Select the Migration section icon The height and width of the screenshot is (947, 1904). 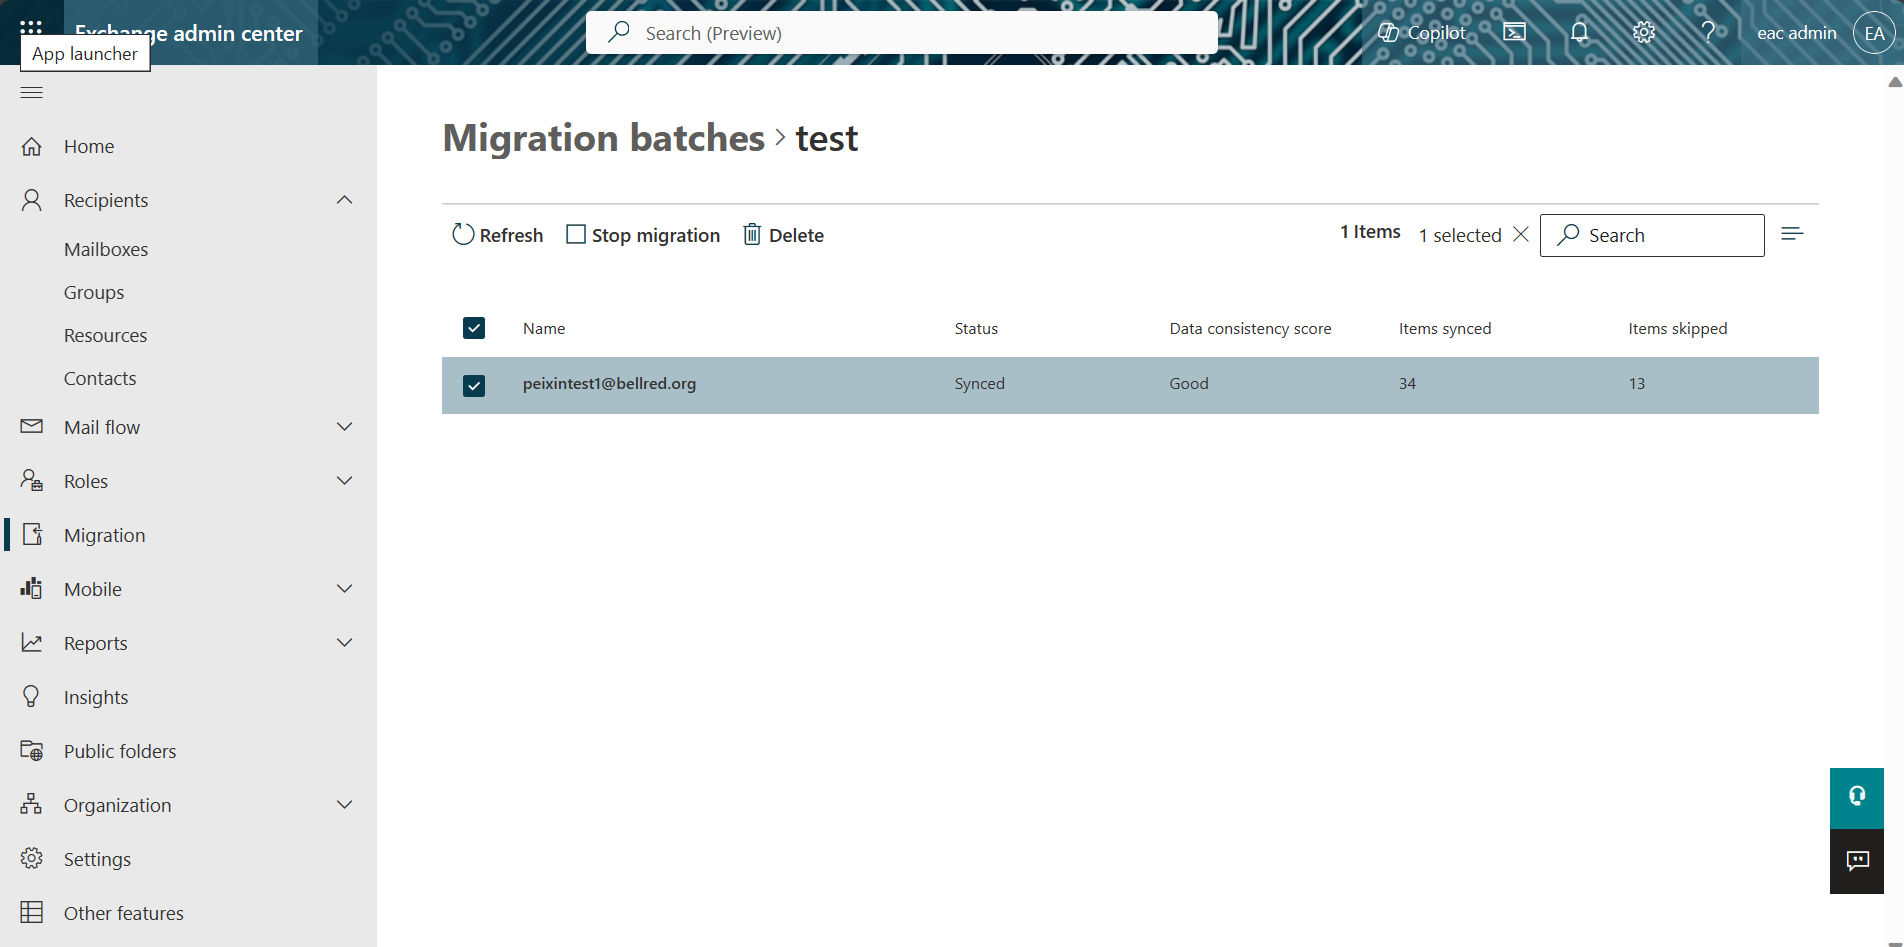(x=31, y=534)
